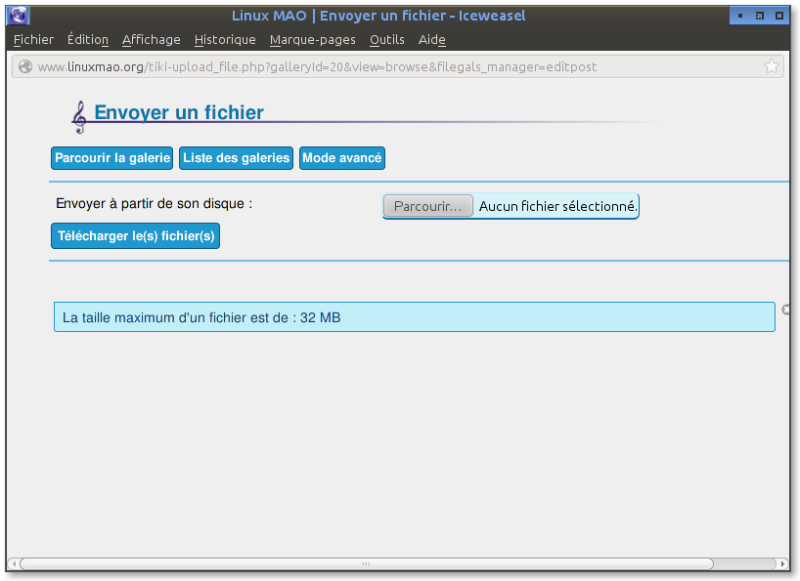This screenshot has width=800, height=581.
Task: Restore the Iceweasel window with the middle title button
Action: [x=760, y=16]
